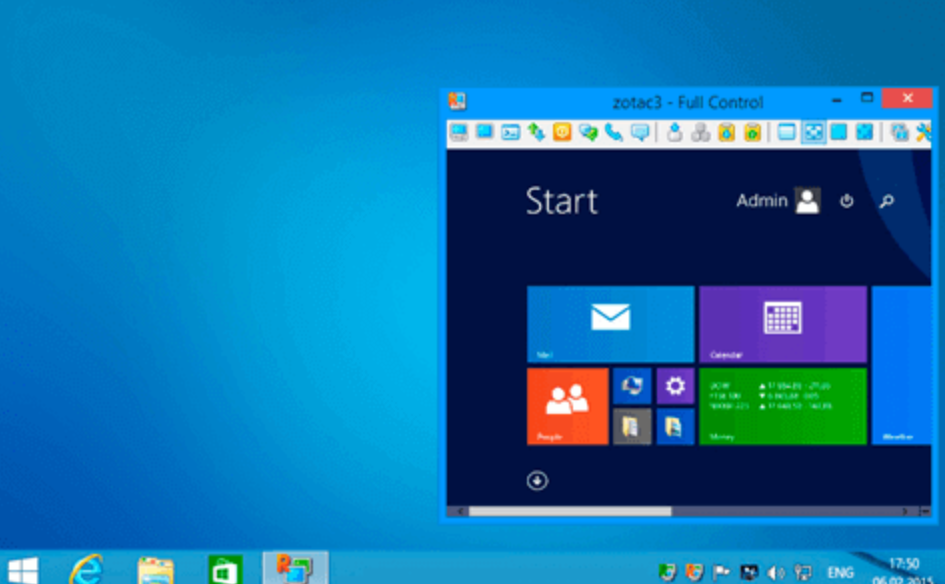The width and height of the screenshot is (945, 584).
Task: Click the horizontal scrollbar thumb in remote window
Action: click(x=570, y=511)
